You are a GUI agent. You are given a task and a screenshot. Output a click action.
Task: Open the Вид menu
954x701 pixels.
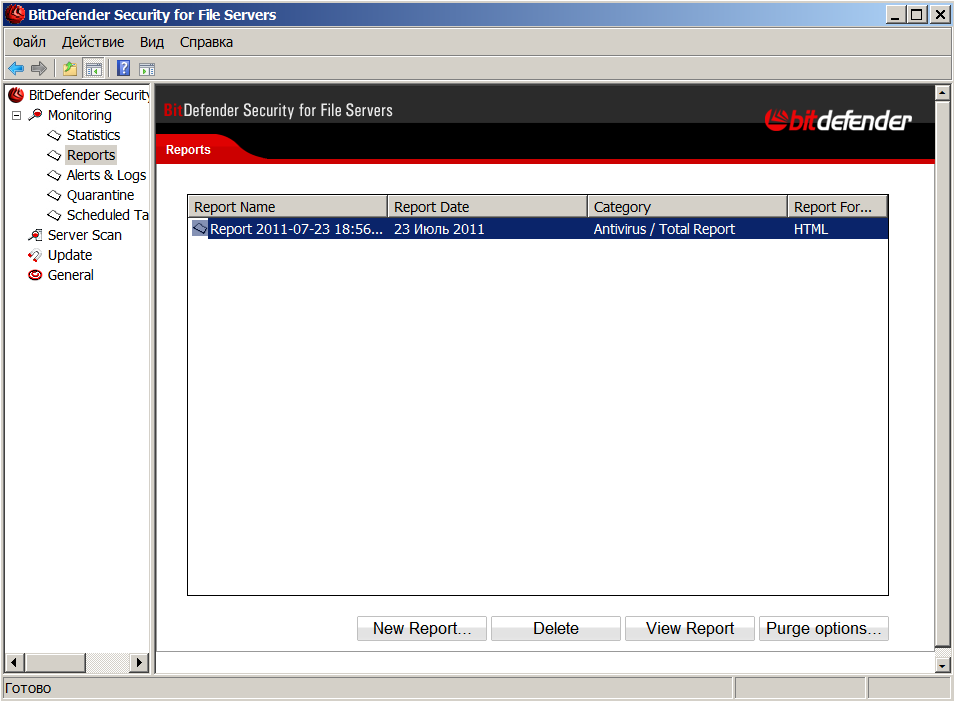pyautogui.click(x=152, y=42)
